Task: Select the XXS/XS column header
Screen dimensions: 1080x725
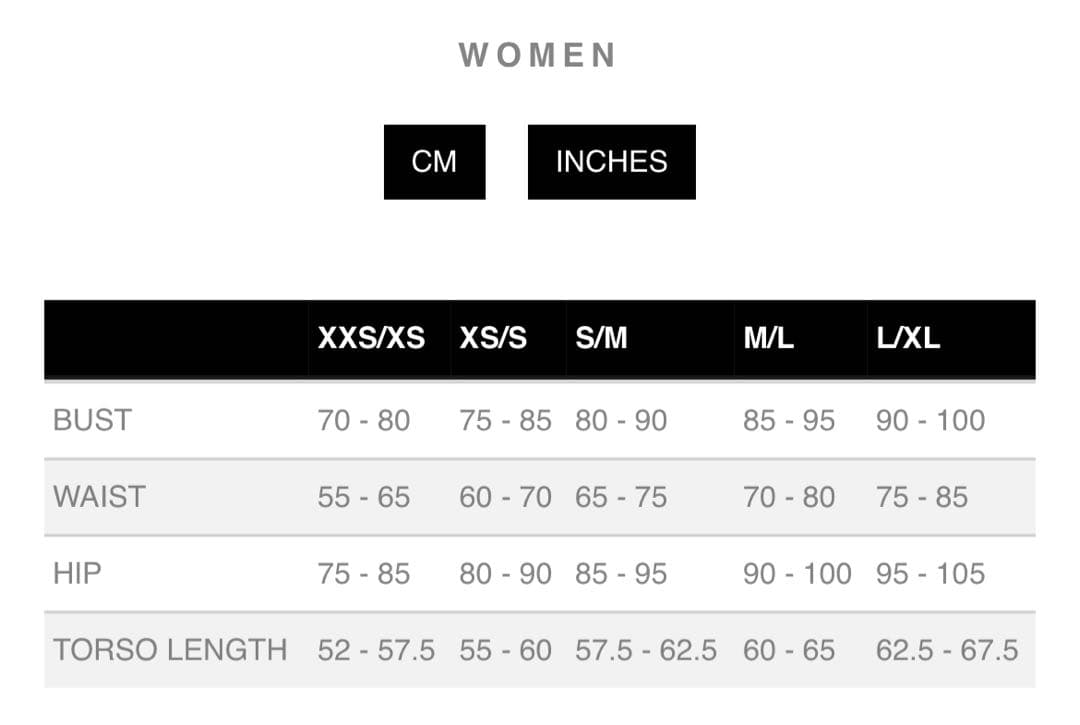Action: tap(371, 338)
